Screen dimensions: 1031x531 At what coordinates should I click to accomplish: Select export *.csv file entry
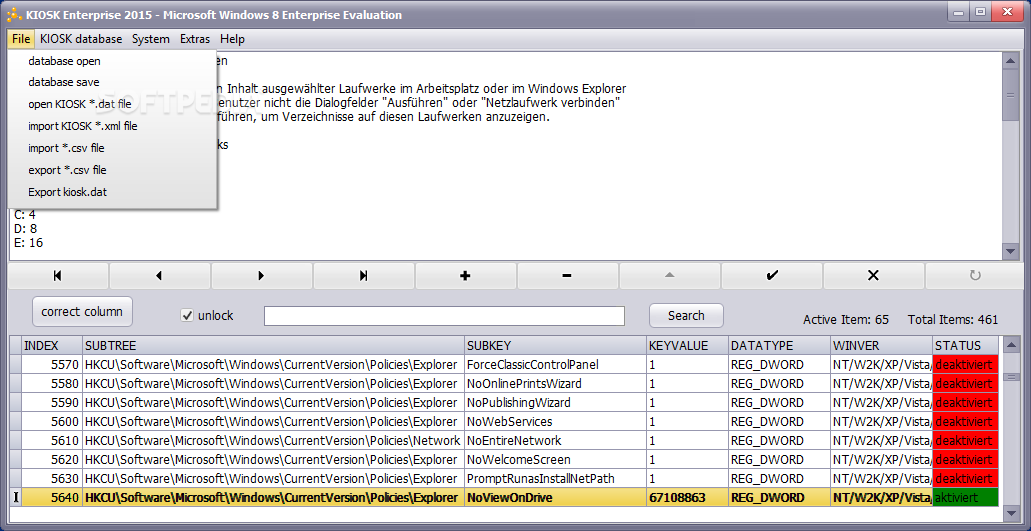[x=112, y=170]
